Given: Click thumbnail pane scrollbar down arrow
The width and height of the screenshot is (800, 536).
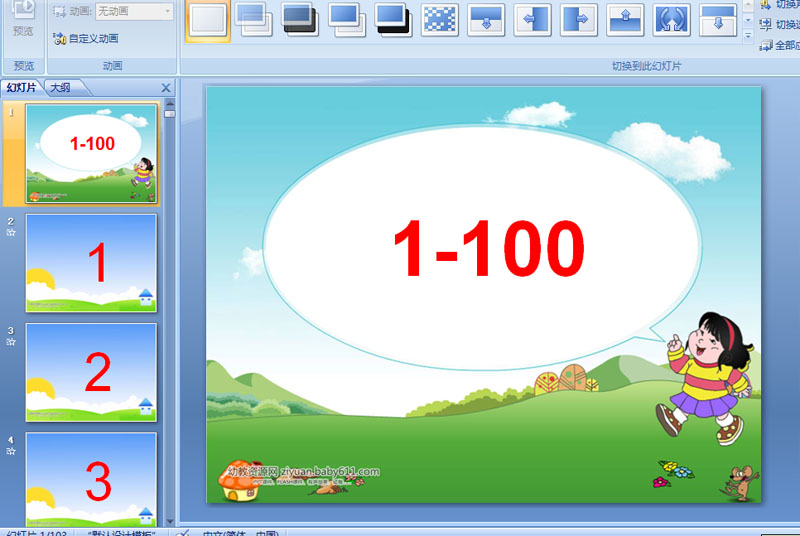Looking at the screenshot, I should click(170, 522).
